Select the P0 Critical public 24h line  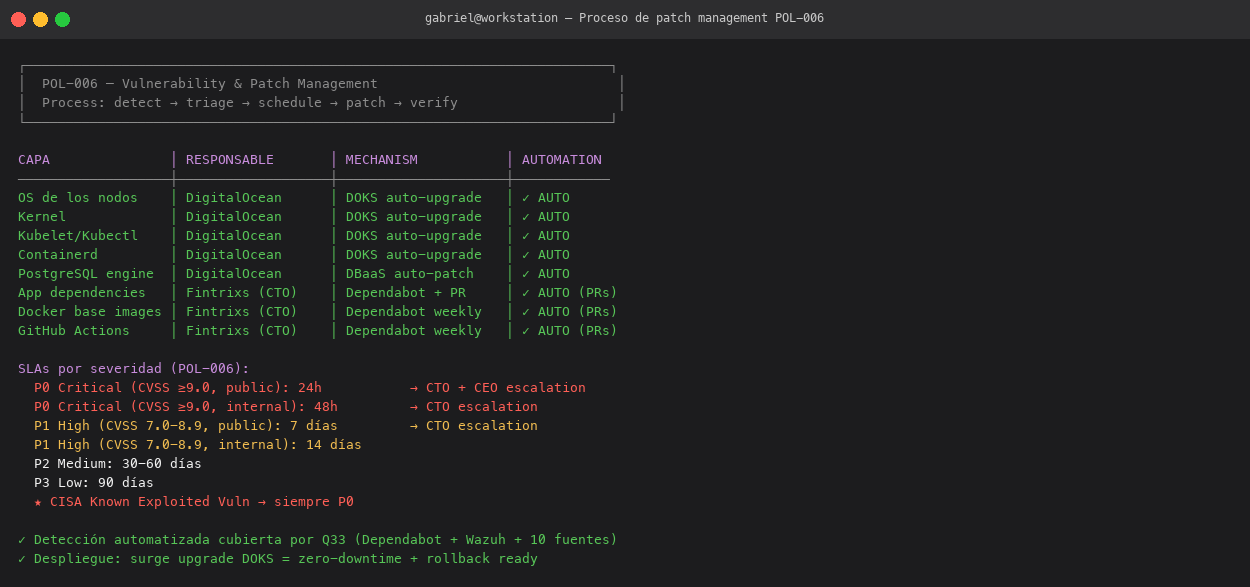178,388
